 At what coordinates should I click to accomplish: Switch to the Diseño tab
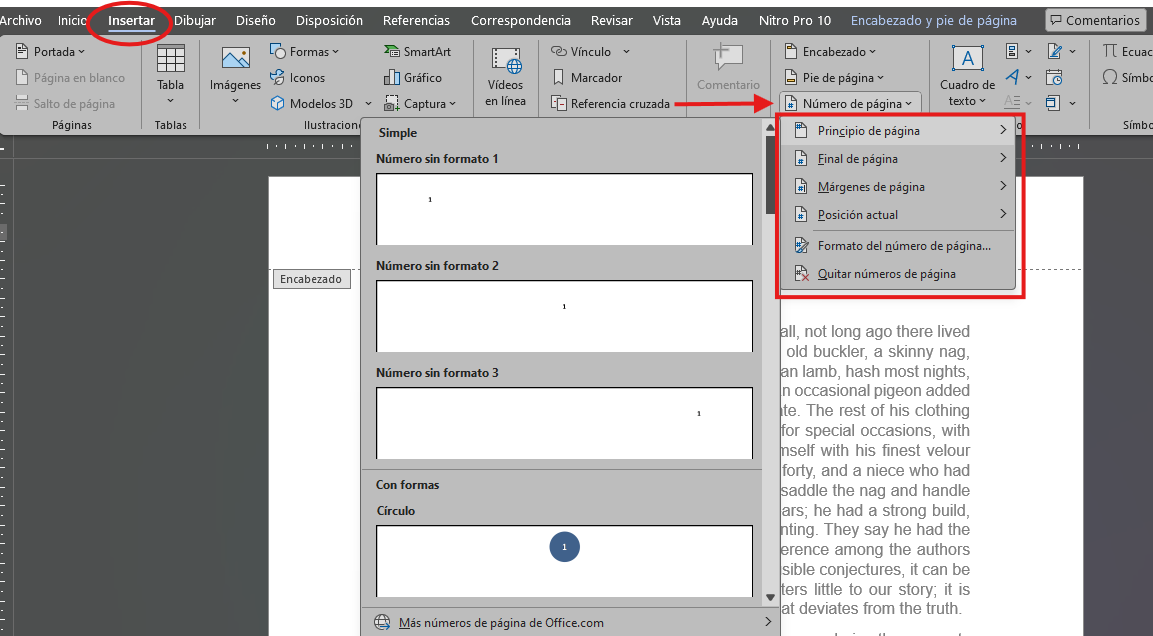[x=256, y=21]
